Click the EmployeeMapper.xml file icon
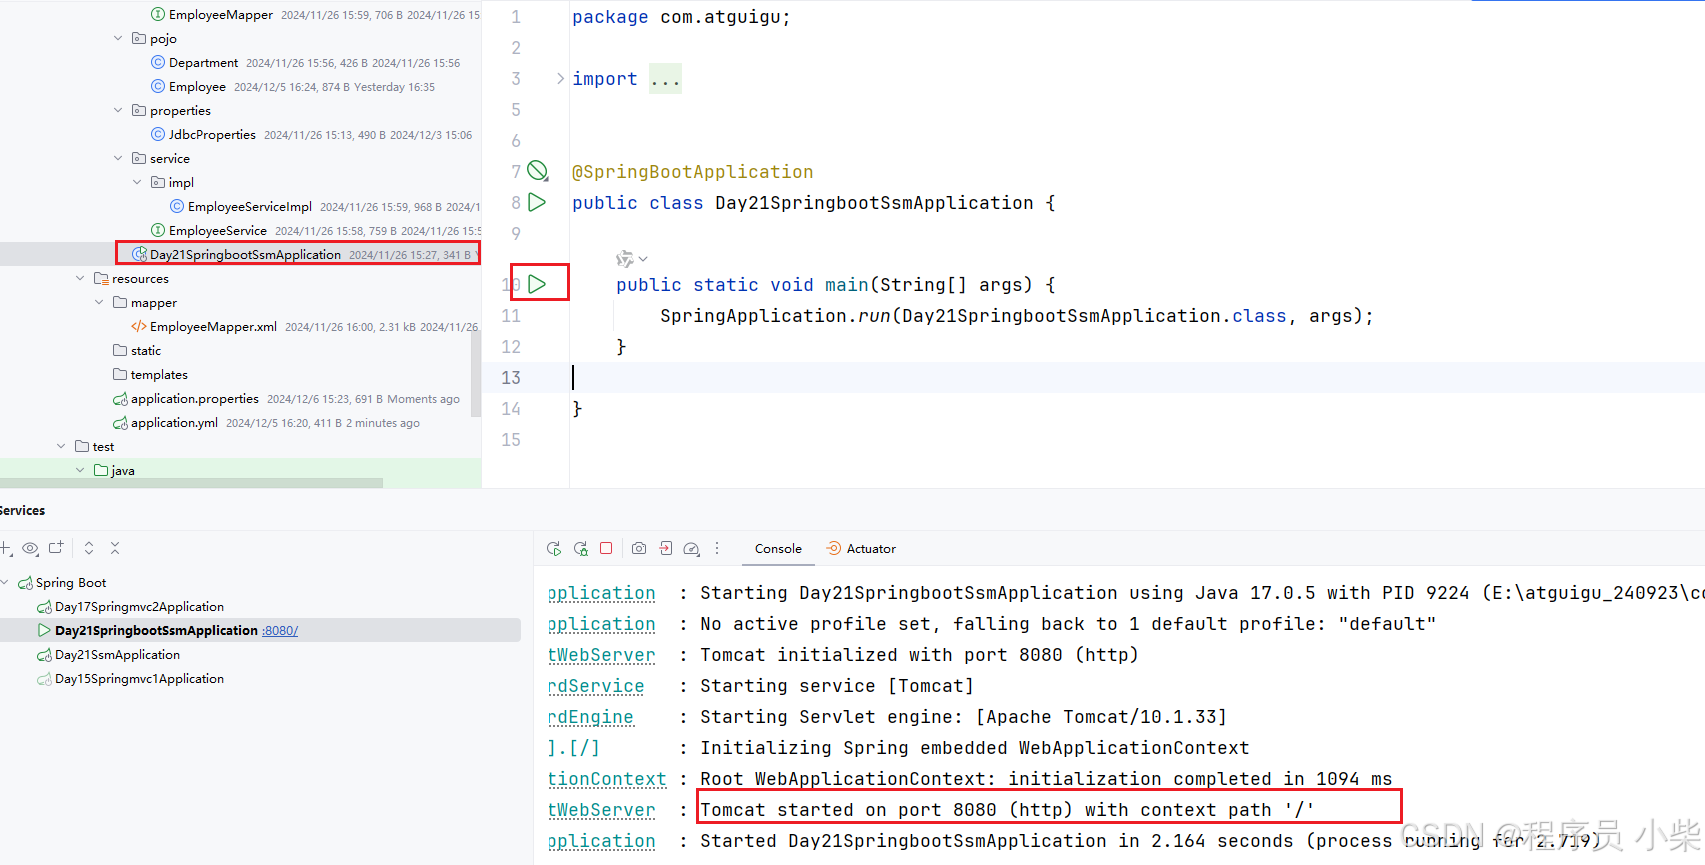 (139, 326)
